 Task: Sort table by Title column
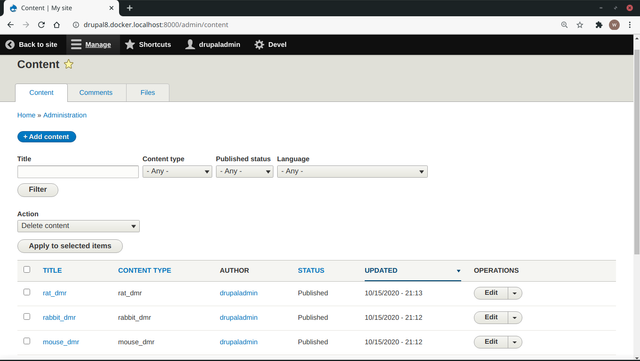52,271
